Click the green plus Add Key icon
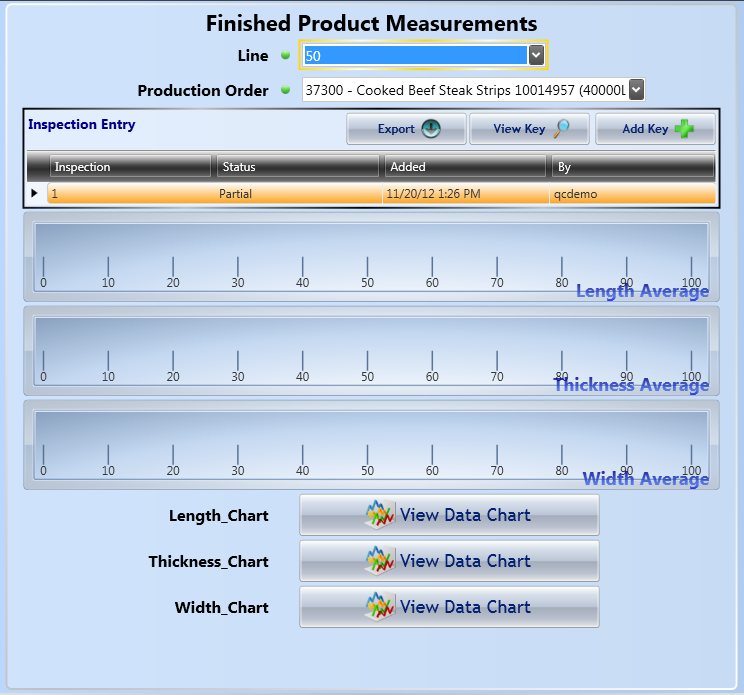The width and height of the screenshot is (744, 695). click(685, 129)
